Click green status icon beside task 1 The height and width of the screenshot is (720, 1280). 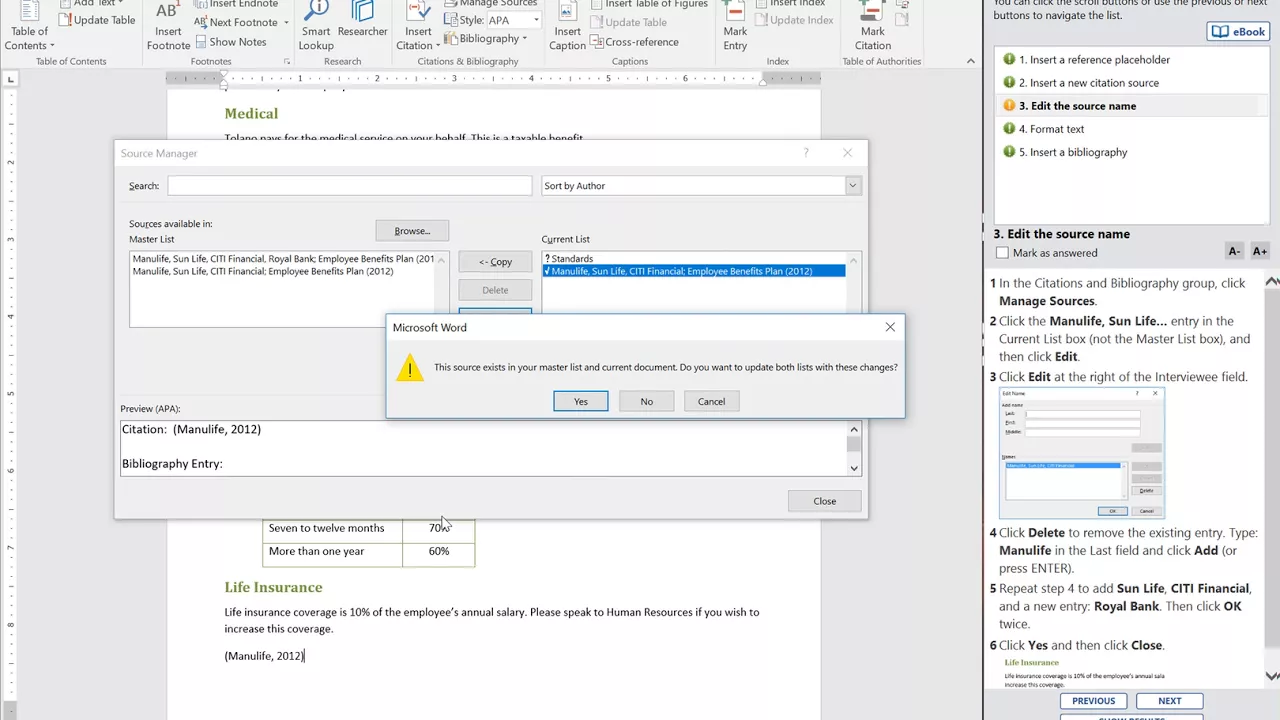(1008, 59)
